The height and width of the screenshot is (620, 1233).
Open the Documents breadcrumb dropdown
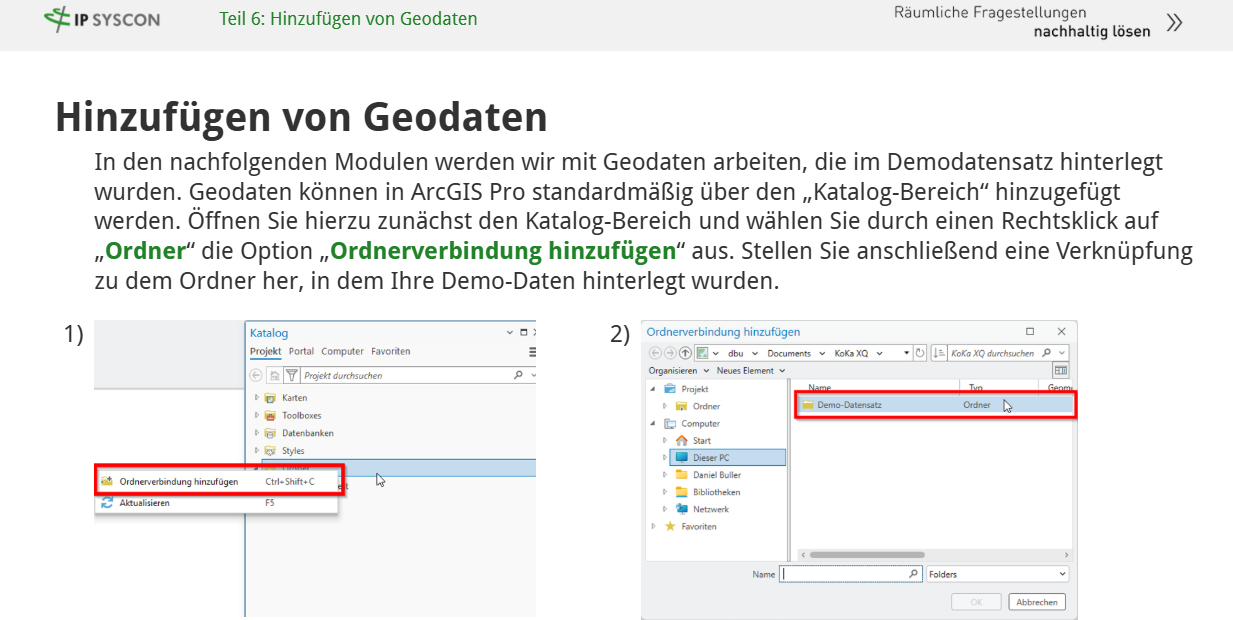point(823,353)
